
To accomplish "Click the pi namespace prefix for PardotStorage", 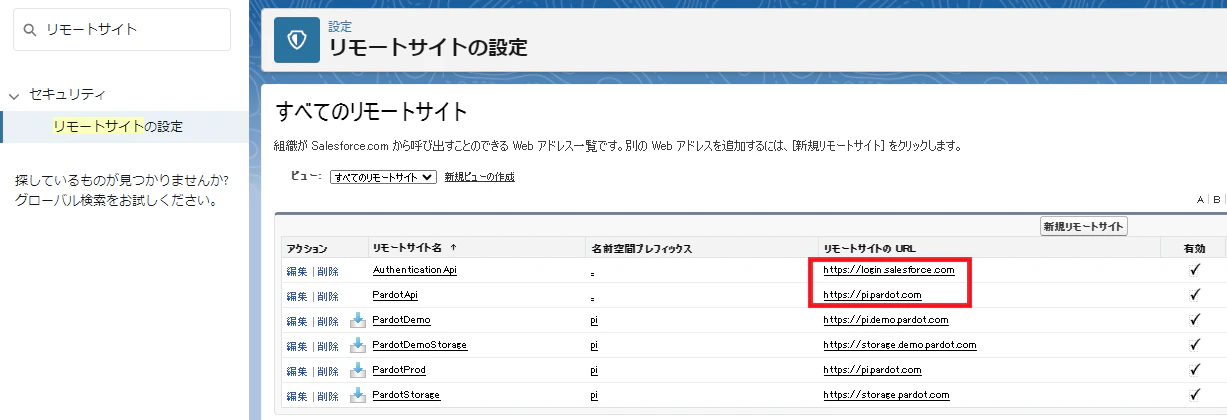I will (594, 395).
